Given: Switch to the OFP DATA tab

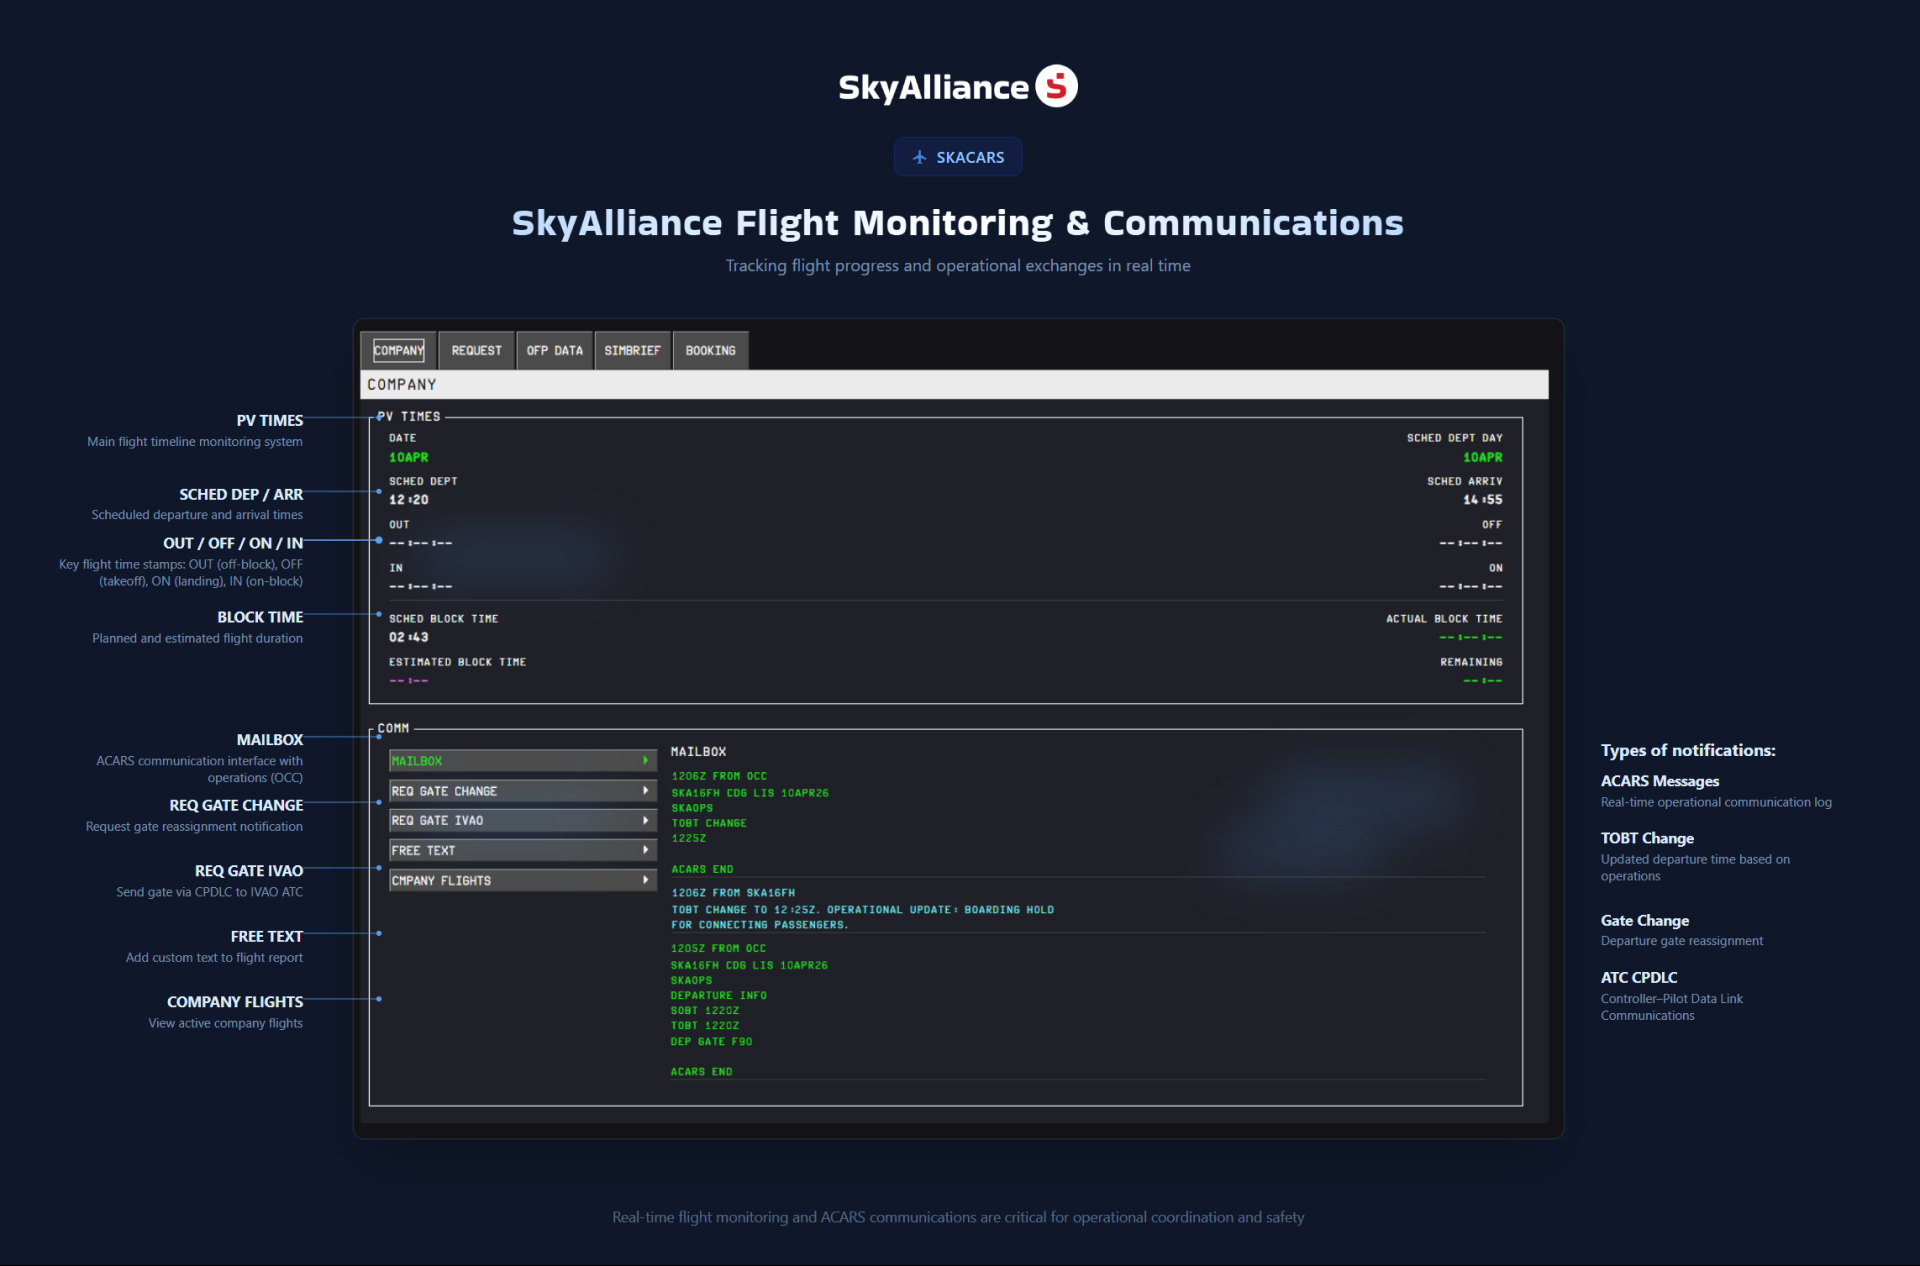Looking at the screenshot, I should pos(554,350).
